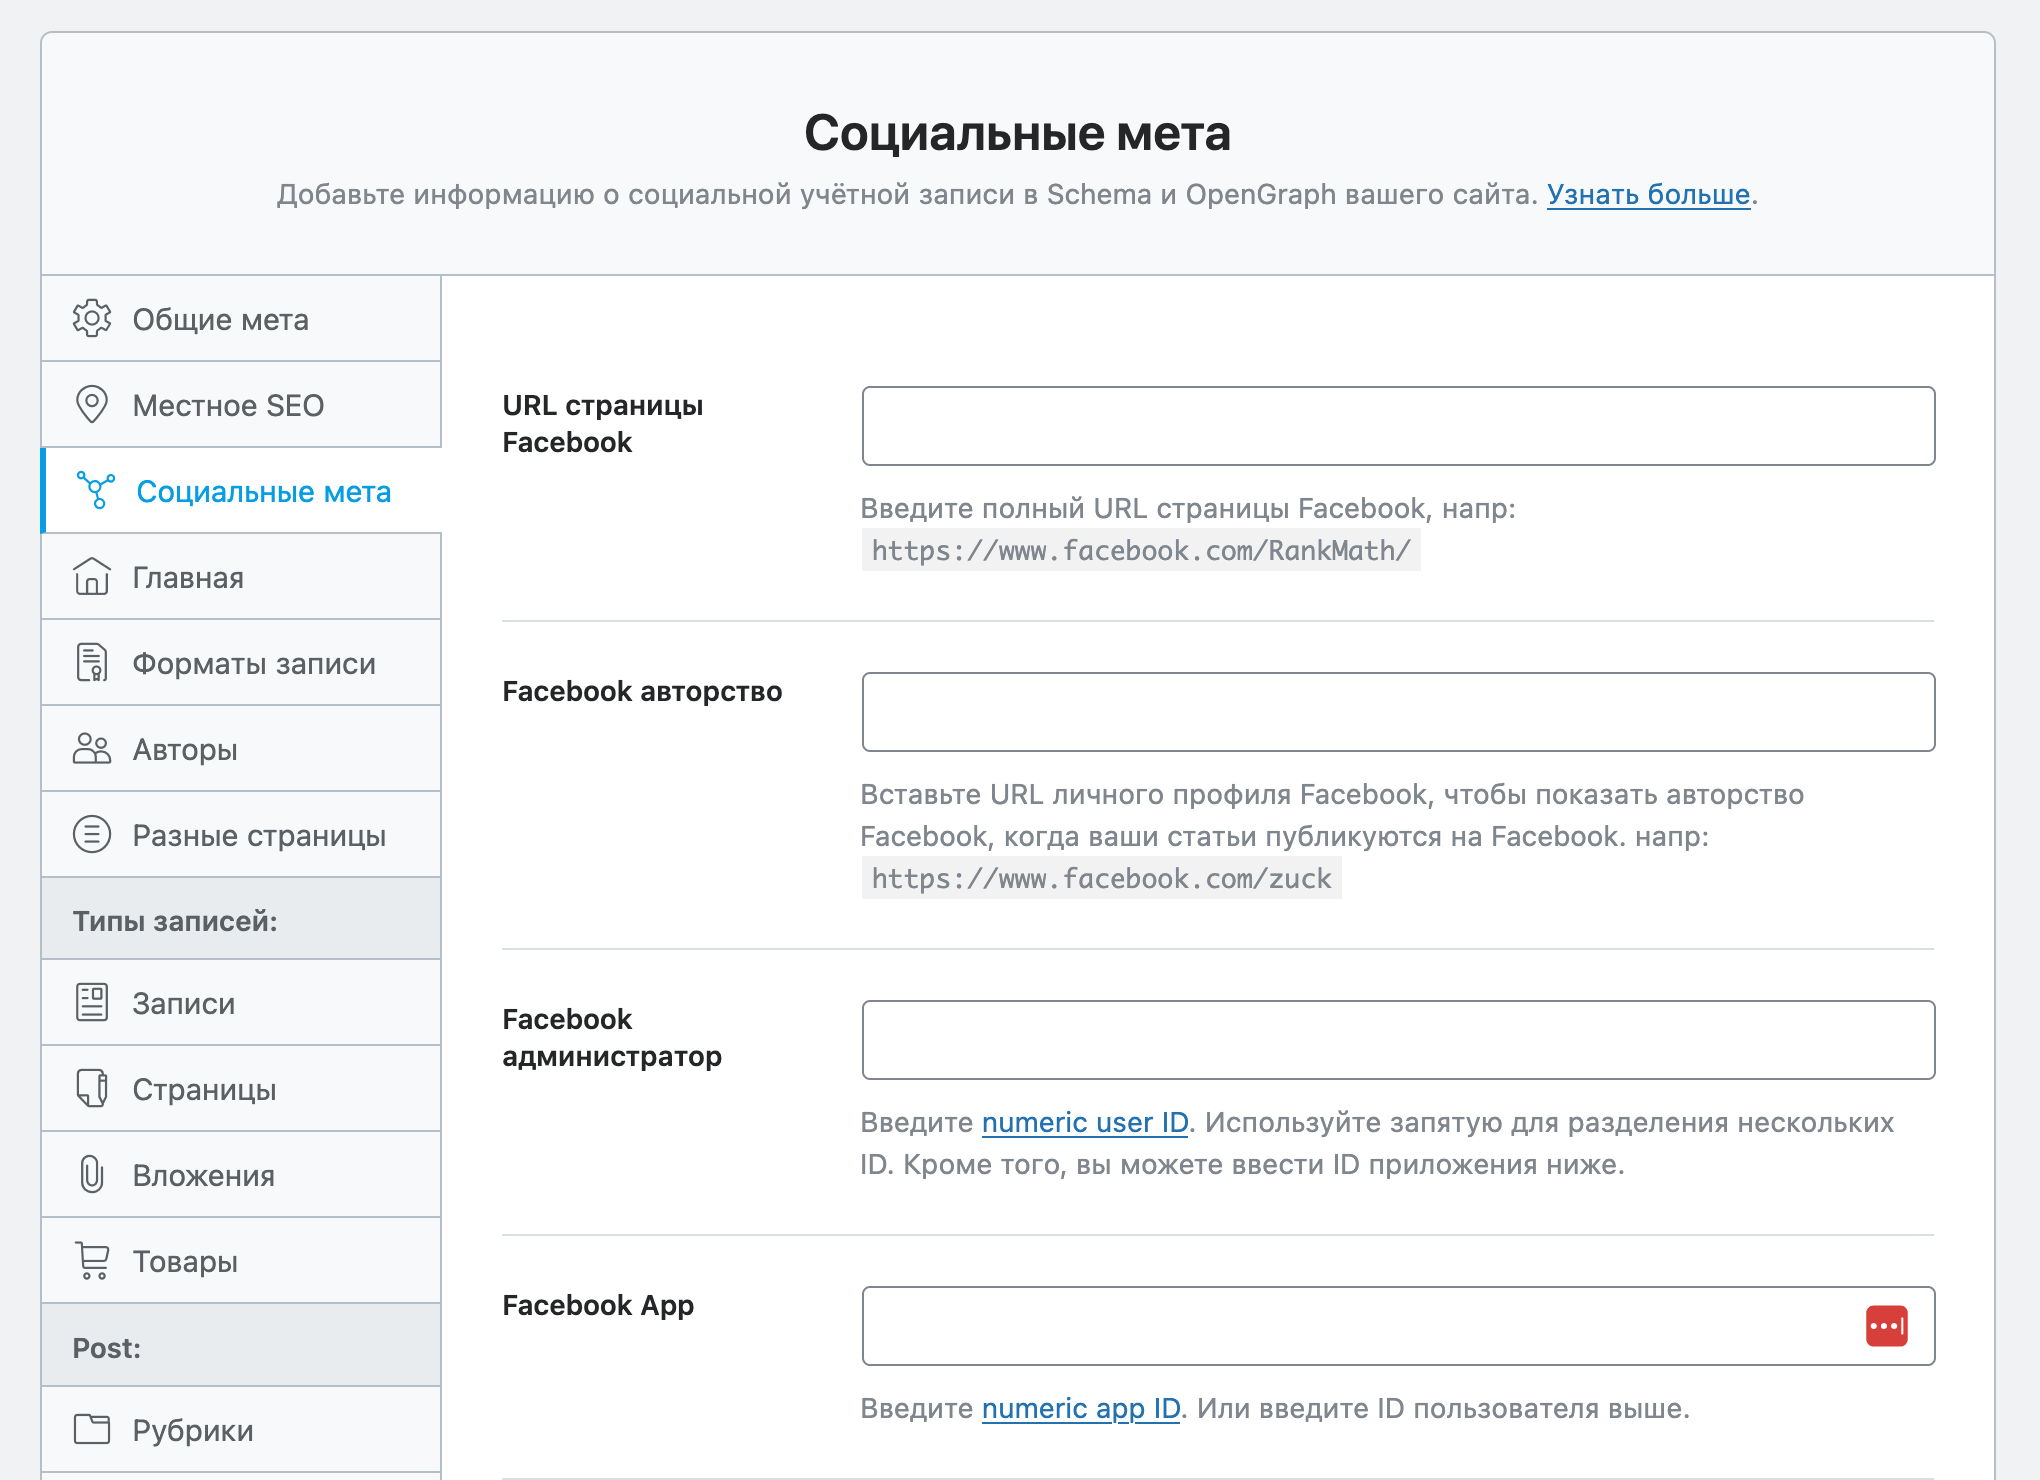Click the example URL https://www.facebook.com/RankMath/
Screen dimensions: 2040x1480
tap(1141, 551)
